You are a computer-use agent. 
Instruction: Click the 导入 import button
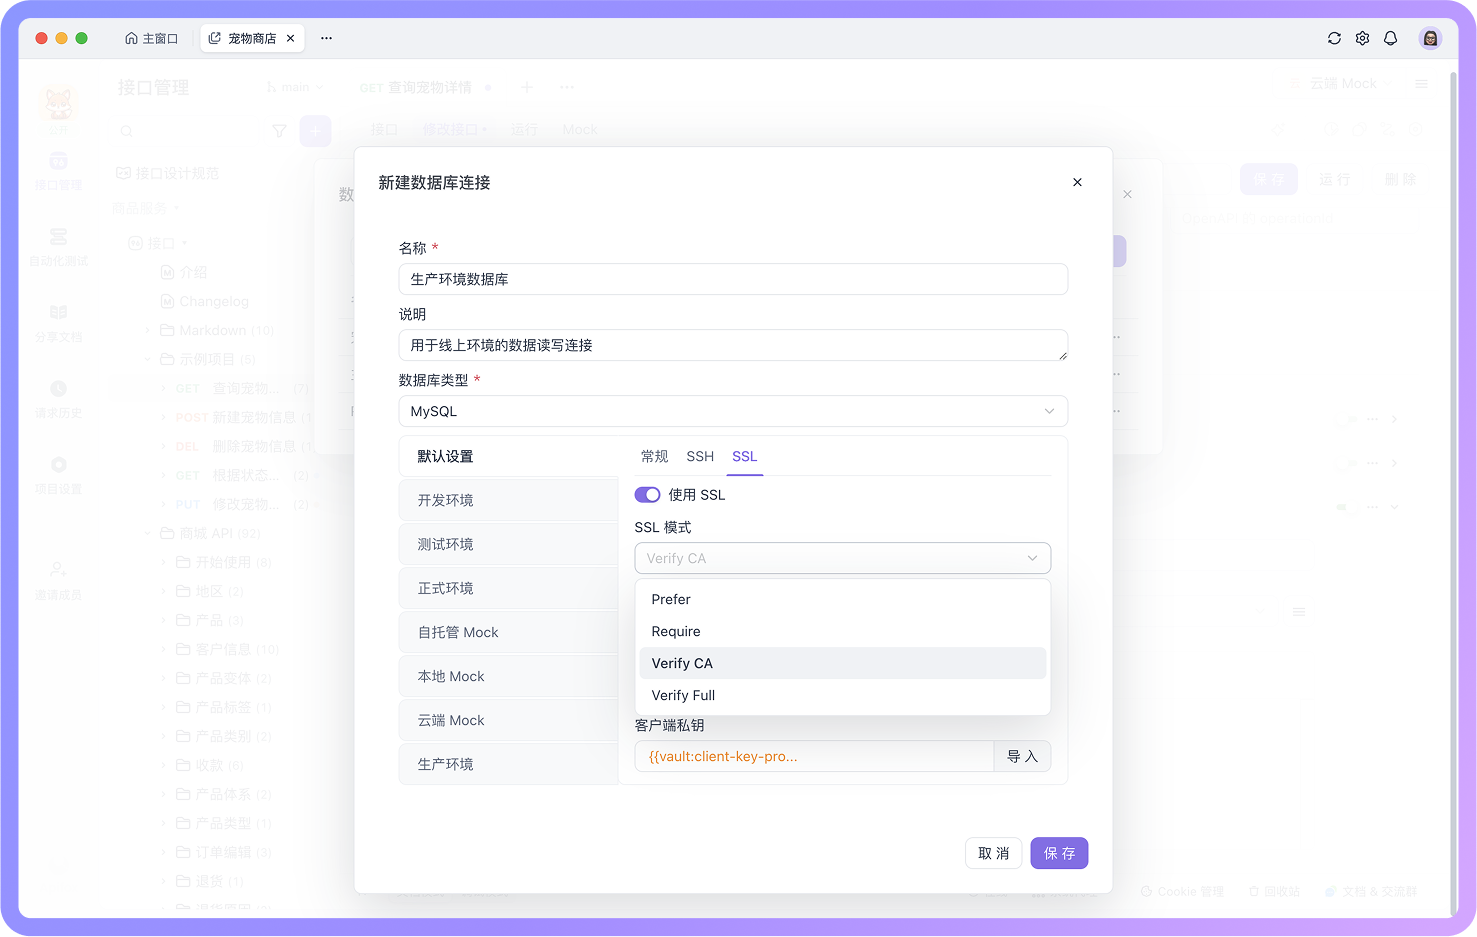point(1022,756)
